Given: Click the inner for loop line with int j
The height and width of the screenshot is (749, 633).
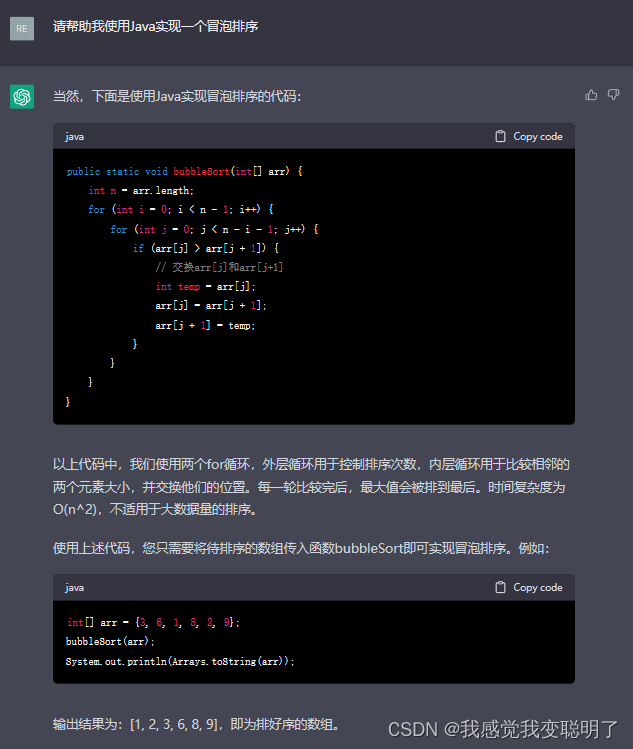Looking at the screenshot, I should (x=214, y=229).
